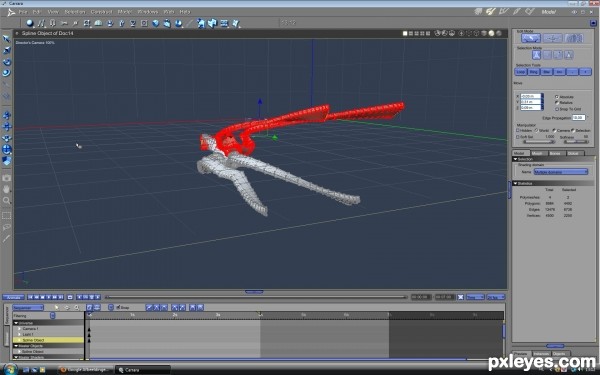Switch to the Bones tab
The height and width of the screenshot is (375, 600).
pyautogui.click(x=555, y=153)
